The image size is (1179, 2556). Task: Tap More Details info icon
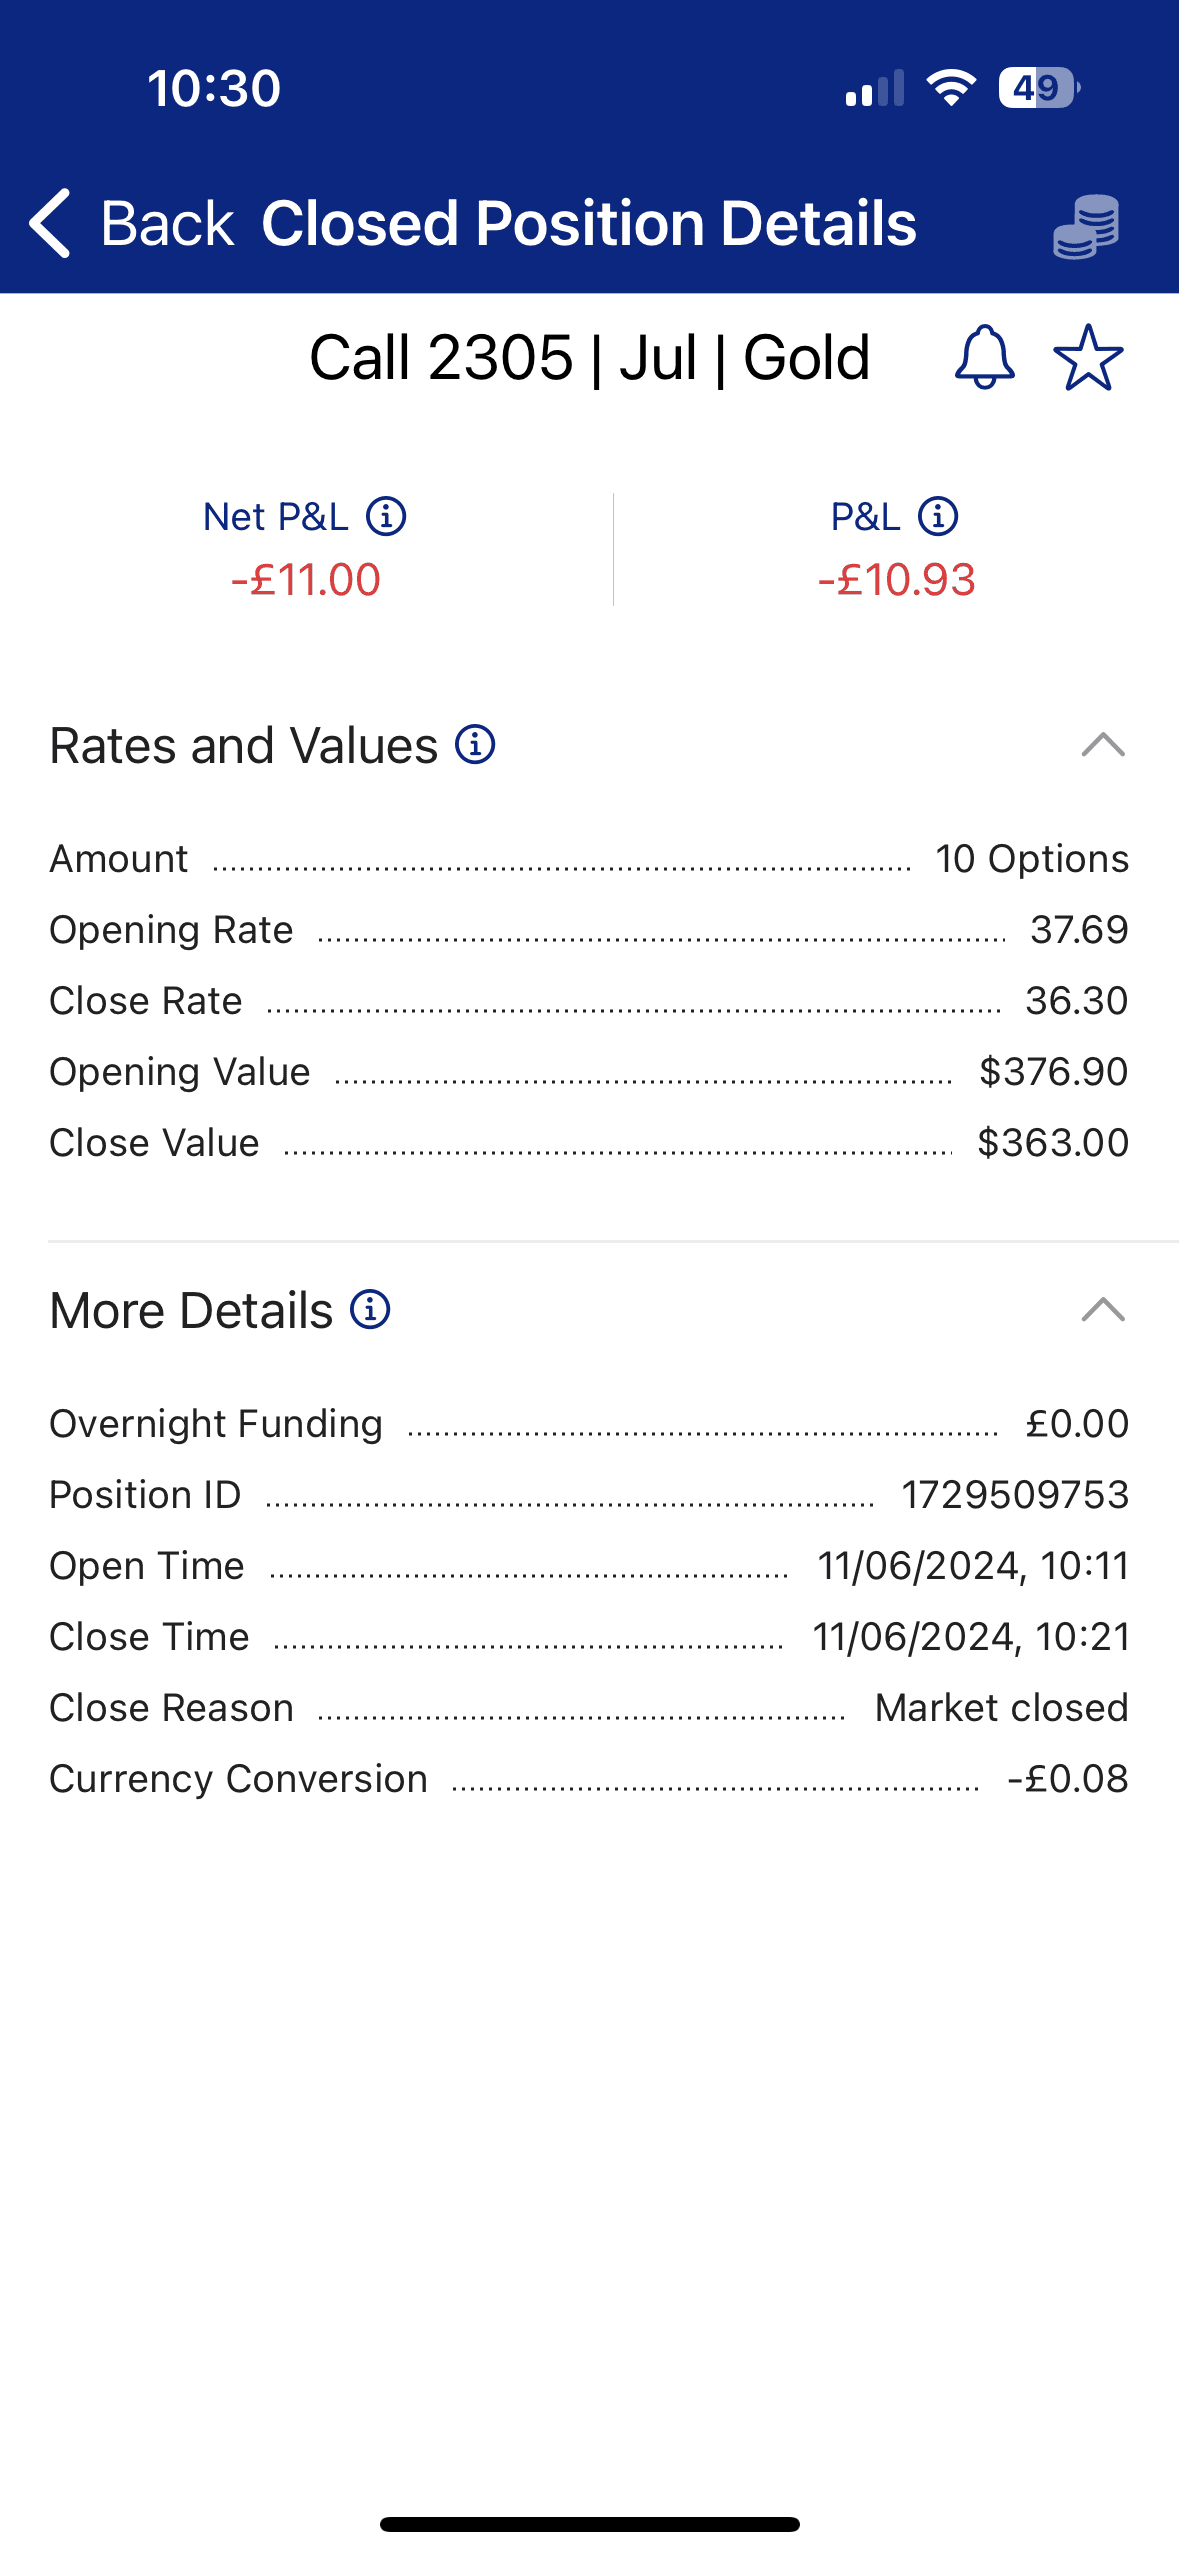[370, 1309]
